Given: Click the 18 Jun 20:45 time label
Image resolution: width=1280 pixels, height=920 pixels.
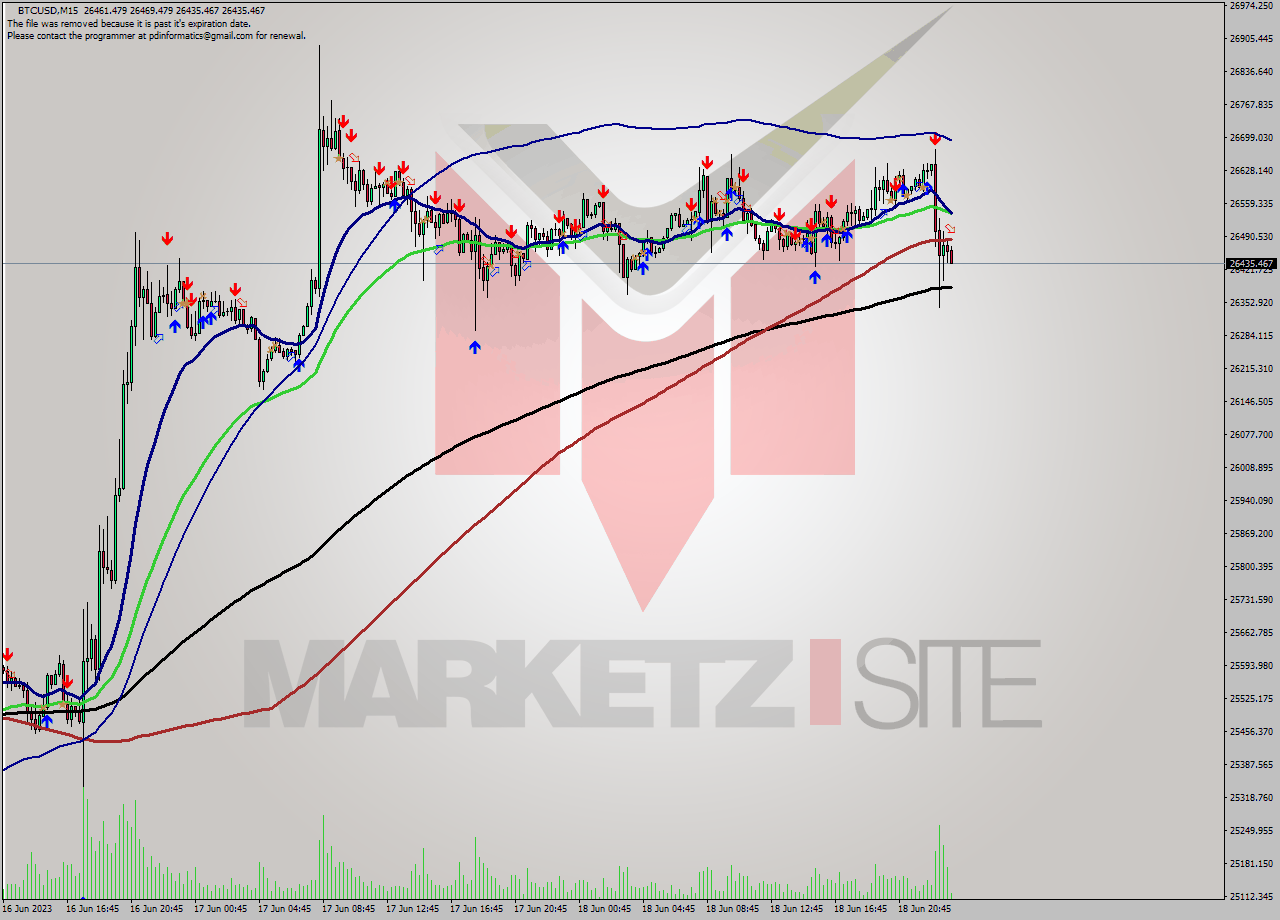Looking at the screenshot, I should pyautogui.click(x=924, y=910).
